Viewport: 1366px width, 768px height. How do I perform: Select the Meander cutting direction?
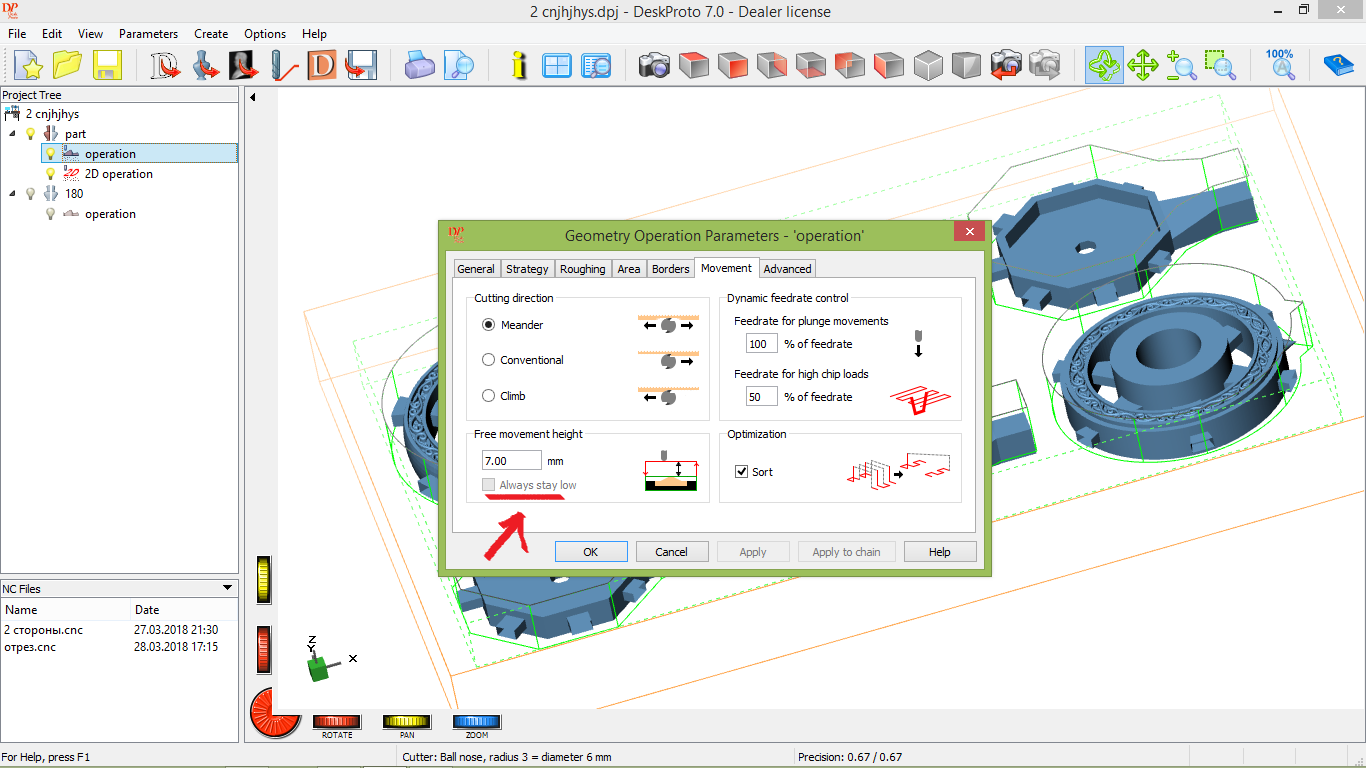tap(489, 325)
